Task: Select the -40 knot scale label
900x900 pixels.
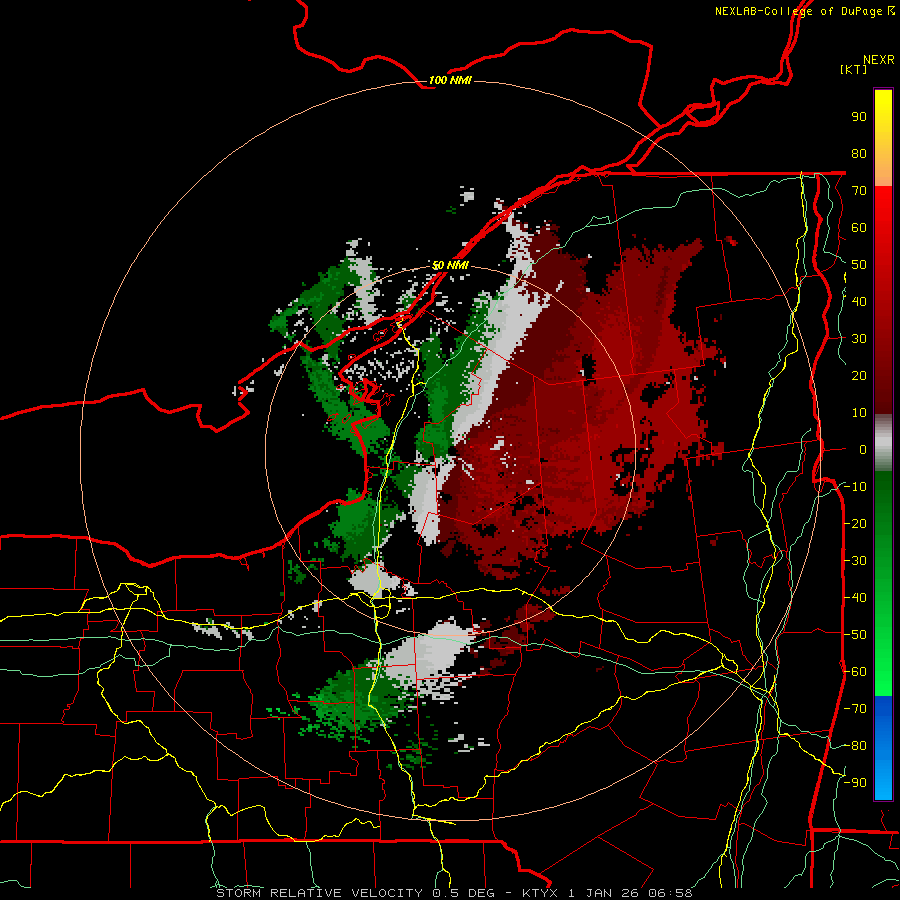Action: pos(856,598)
